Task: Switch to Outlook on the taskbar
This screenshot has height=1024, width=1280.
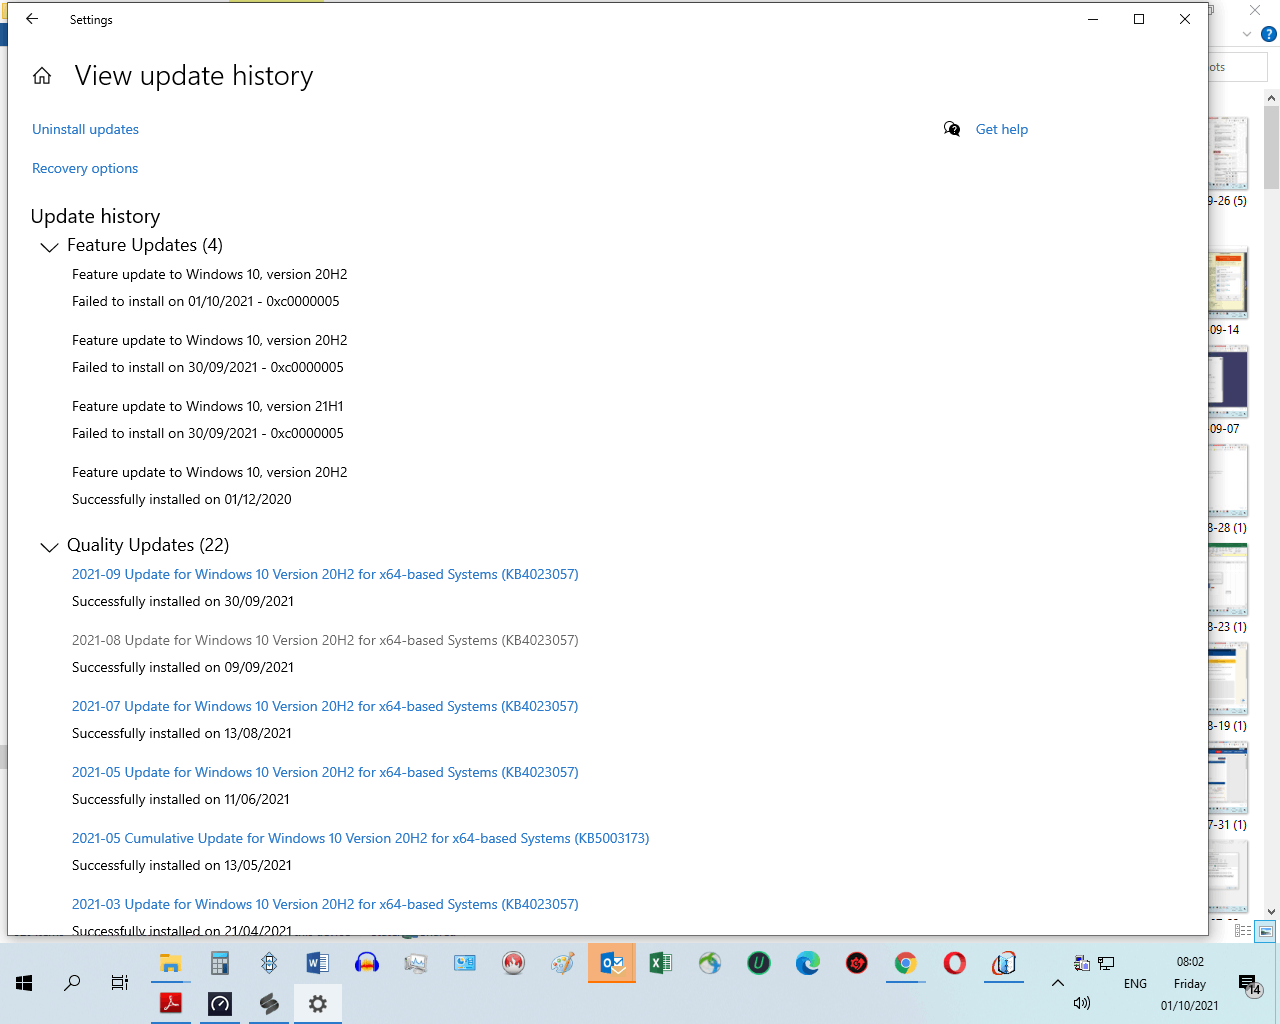Action: coord(612,963)
